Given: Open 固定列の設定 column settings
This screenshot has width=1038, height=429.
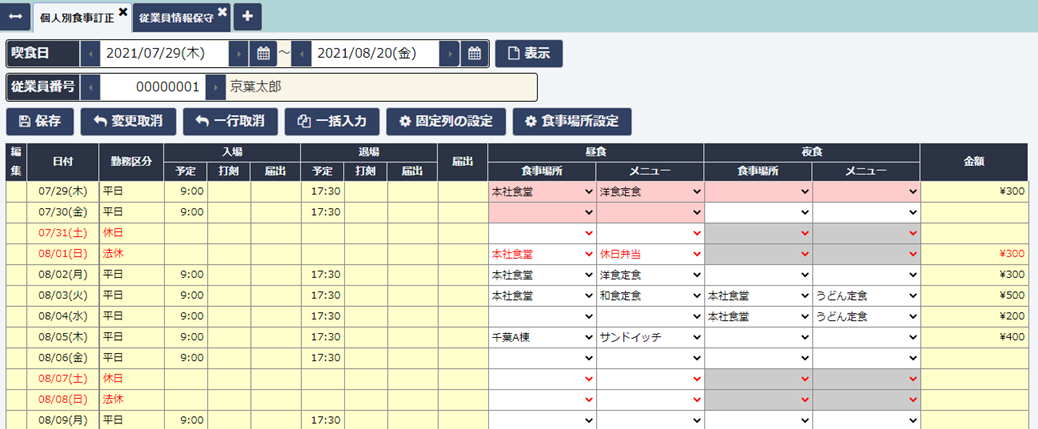Looking at the screenshot, I should [x=445, y=122].
